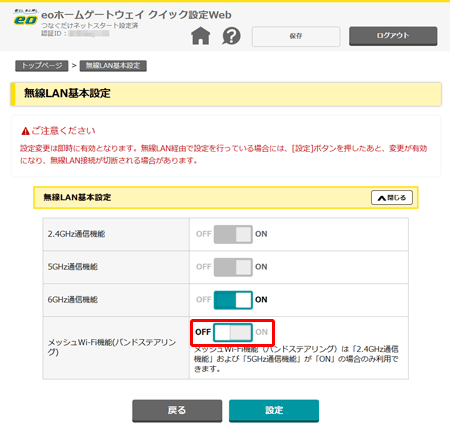Open the help question mark icon

[x=231, y=36]
